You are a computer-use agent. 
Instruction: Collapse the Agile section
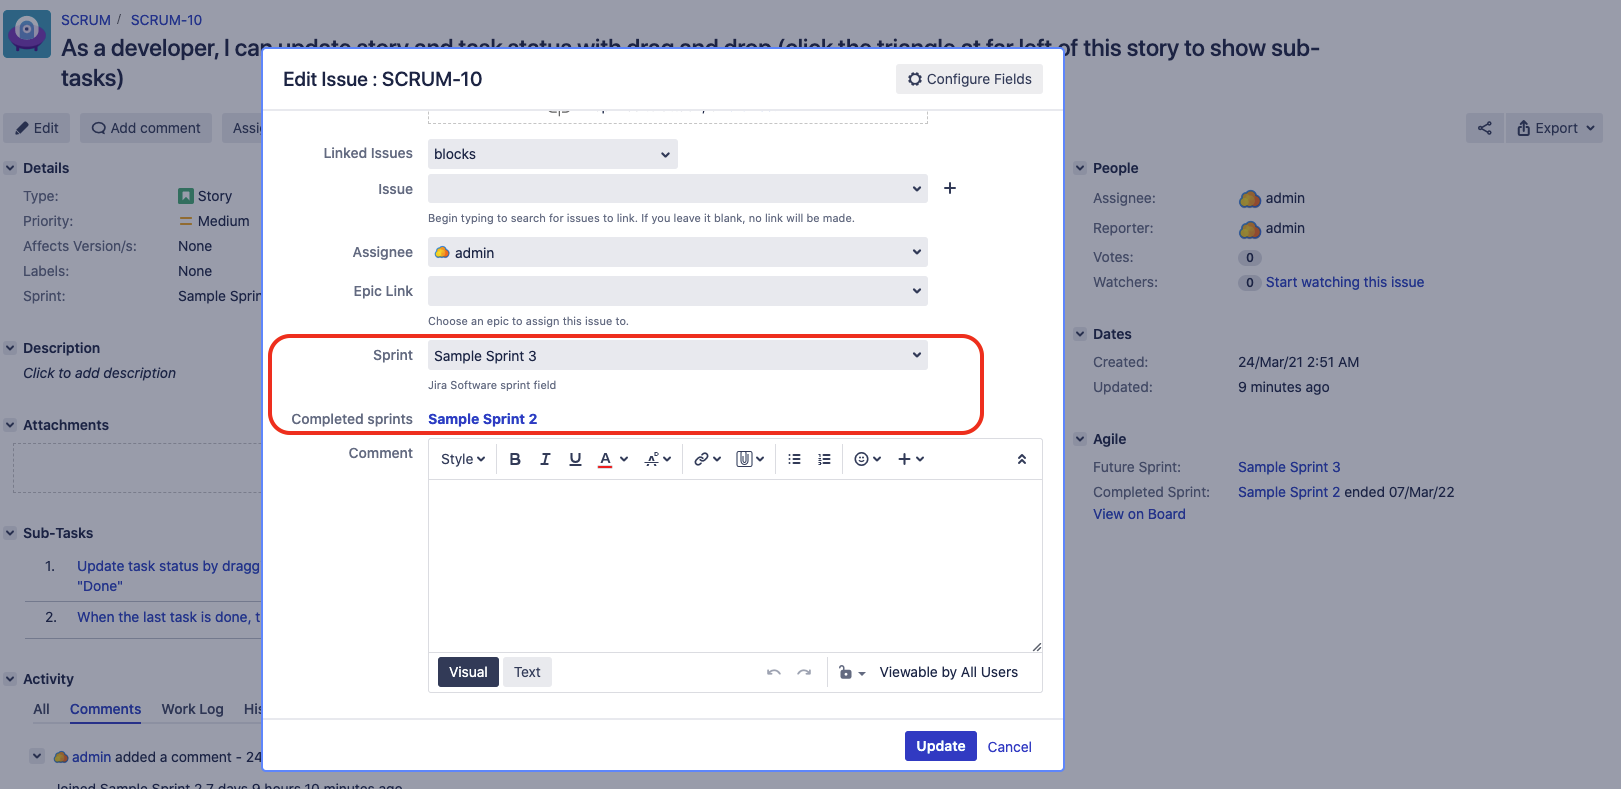point(1080,439)
